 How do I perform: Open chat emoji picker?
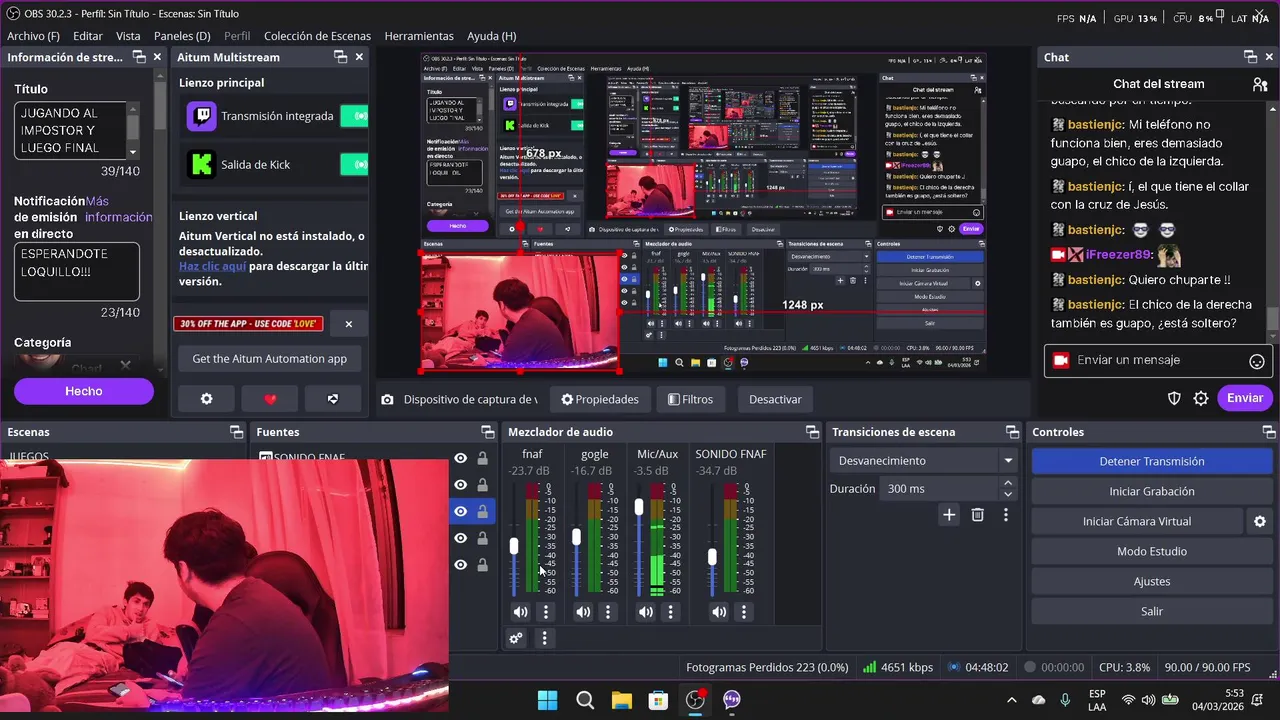click(1257, 361)
